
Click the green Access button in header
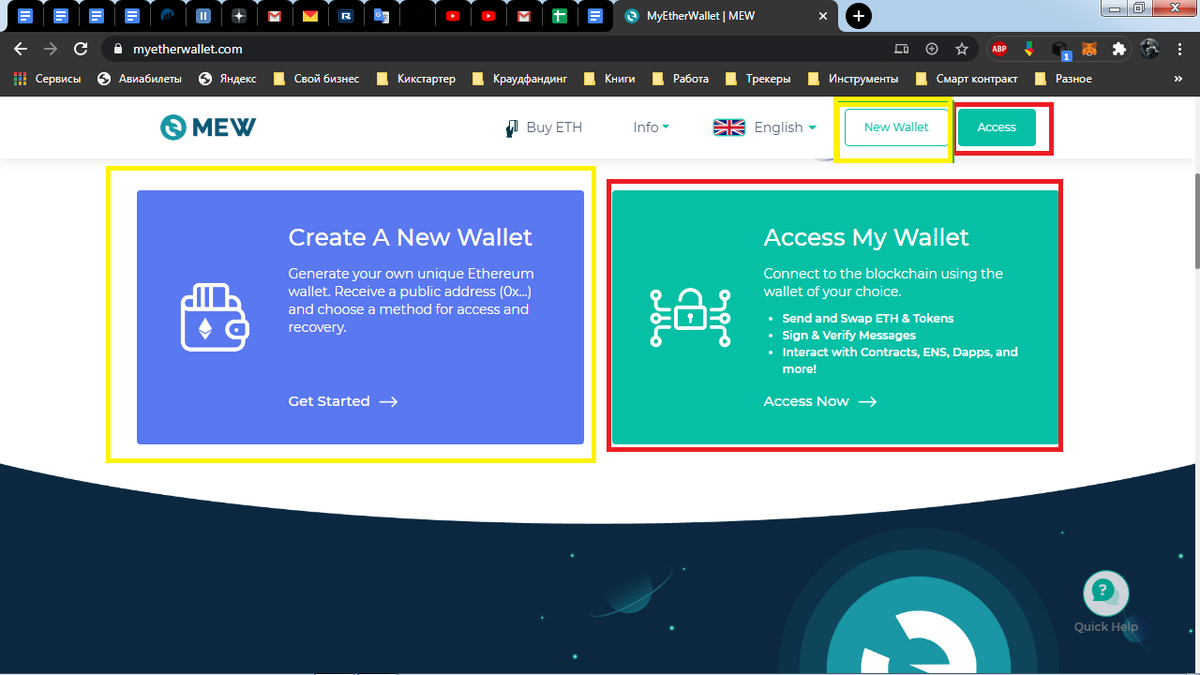click(x=996, y=127)
